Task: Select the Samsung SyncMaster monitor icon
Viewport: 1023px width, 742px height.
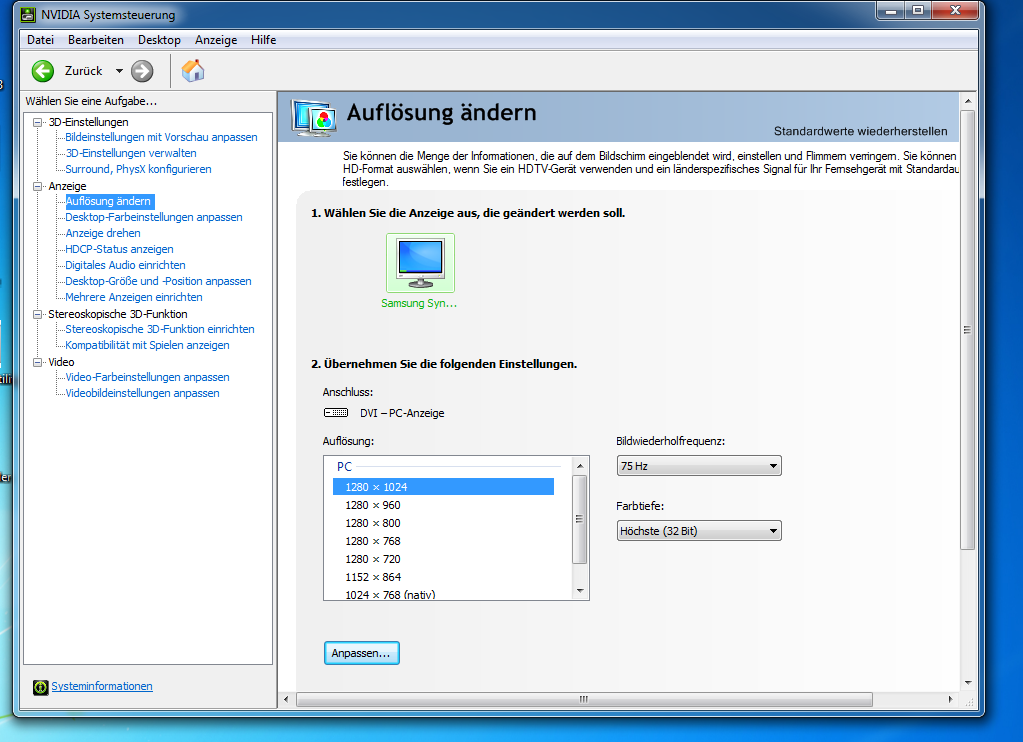Action: (x=420, y=263)
